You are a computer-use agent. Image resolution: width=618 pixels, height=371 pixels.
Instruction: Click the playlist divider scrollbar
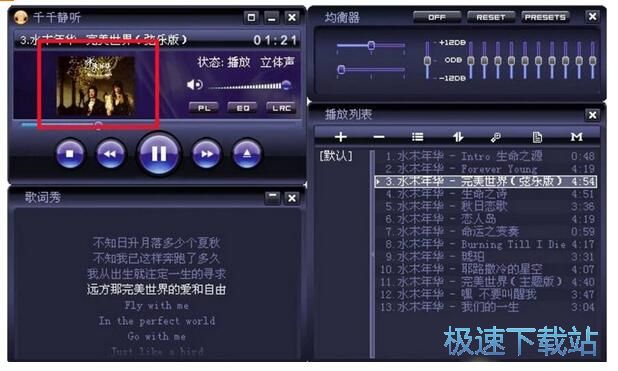372,254
